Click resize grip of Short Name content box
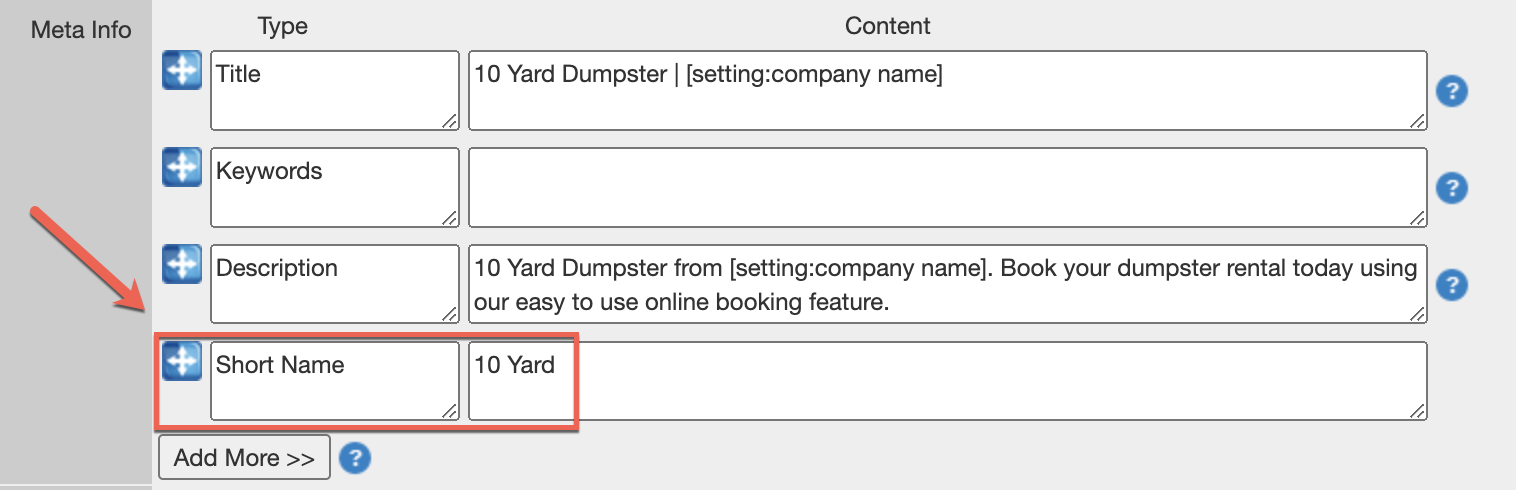Screen dimensions: 1516x490 click(x=1418, y=411)
